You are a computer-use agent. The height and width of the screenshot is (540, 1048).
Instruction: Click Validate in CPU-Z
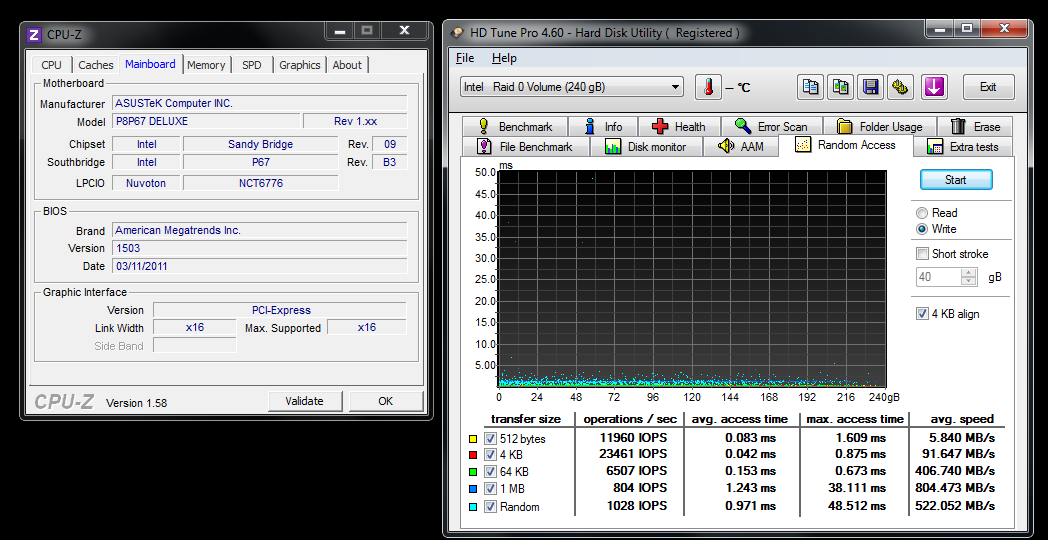coord(304,401)
